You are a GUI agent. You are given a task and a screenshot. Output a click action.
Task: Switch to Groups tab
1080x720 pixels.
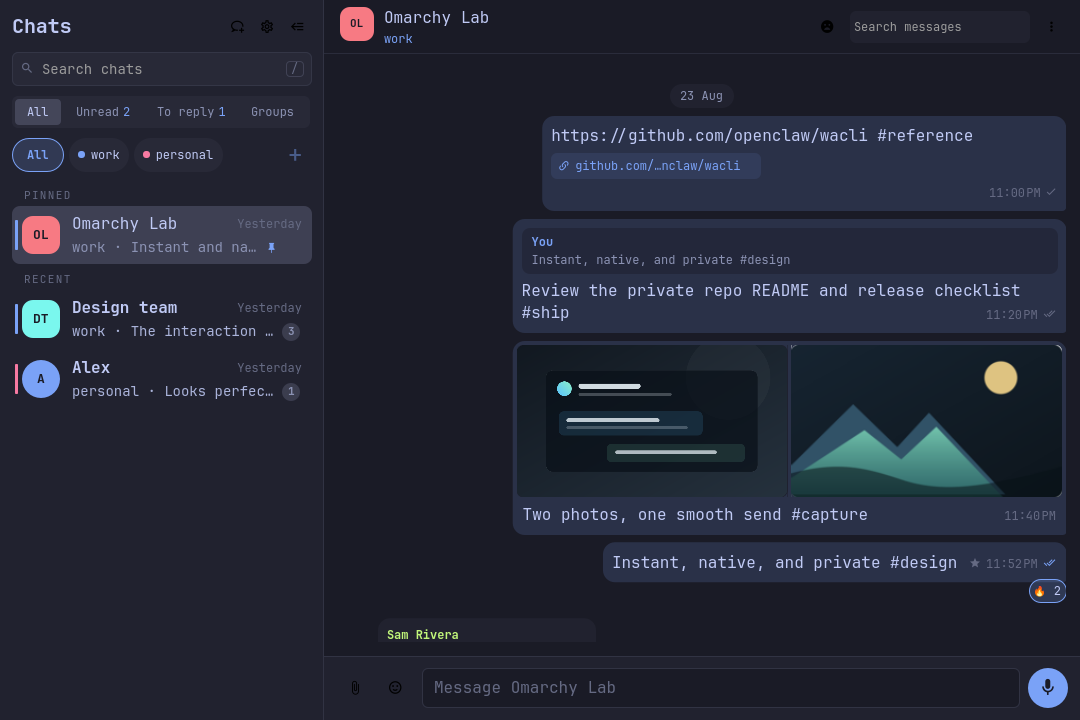(x=272, y=112)
